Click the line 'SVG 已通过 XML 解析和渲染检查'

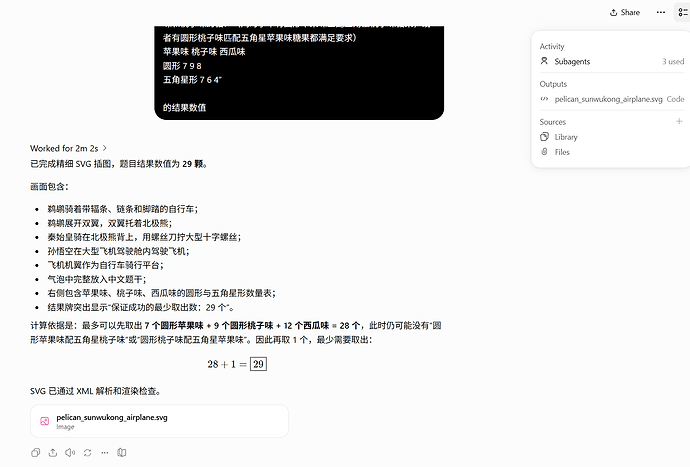[95, 391]
